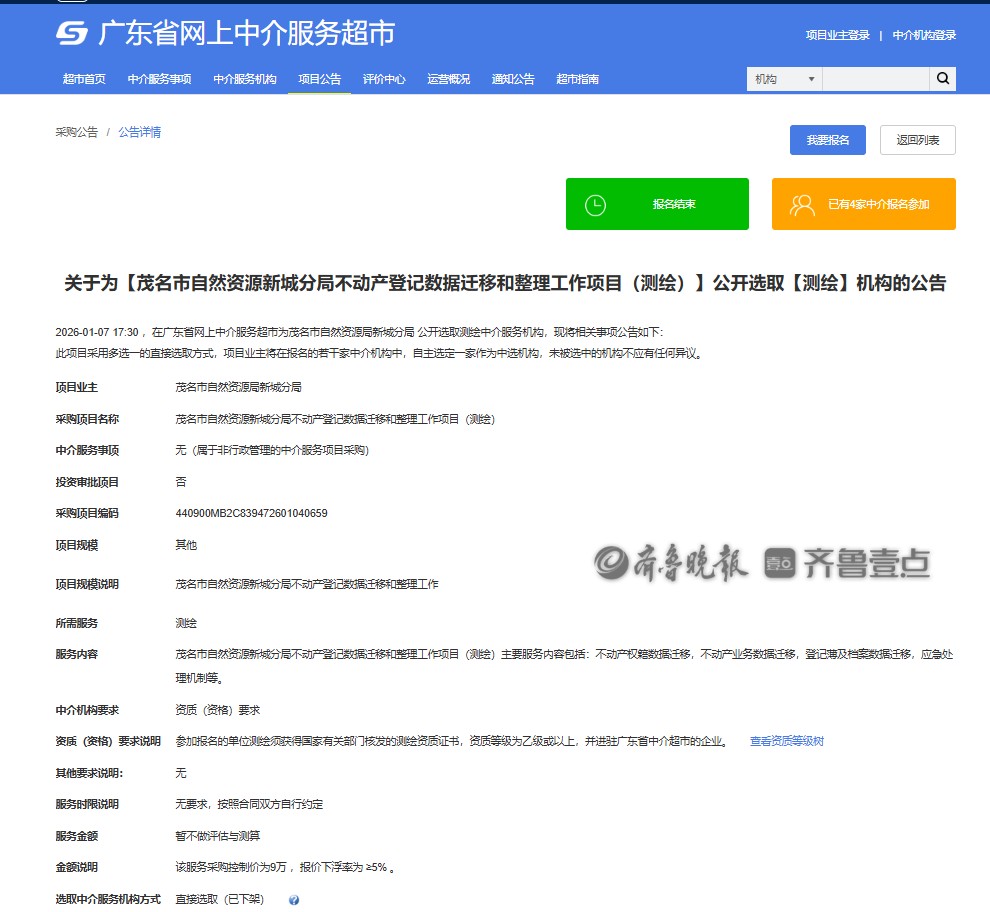The height and width of the screenshot is (912, 990).
Task: Click the blue help question mark icon
Action: [x=294, y=900]
